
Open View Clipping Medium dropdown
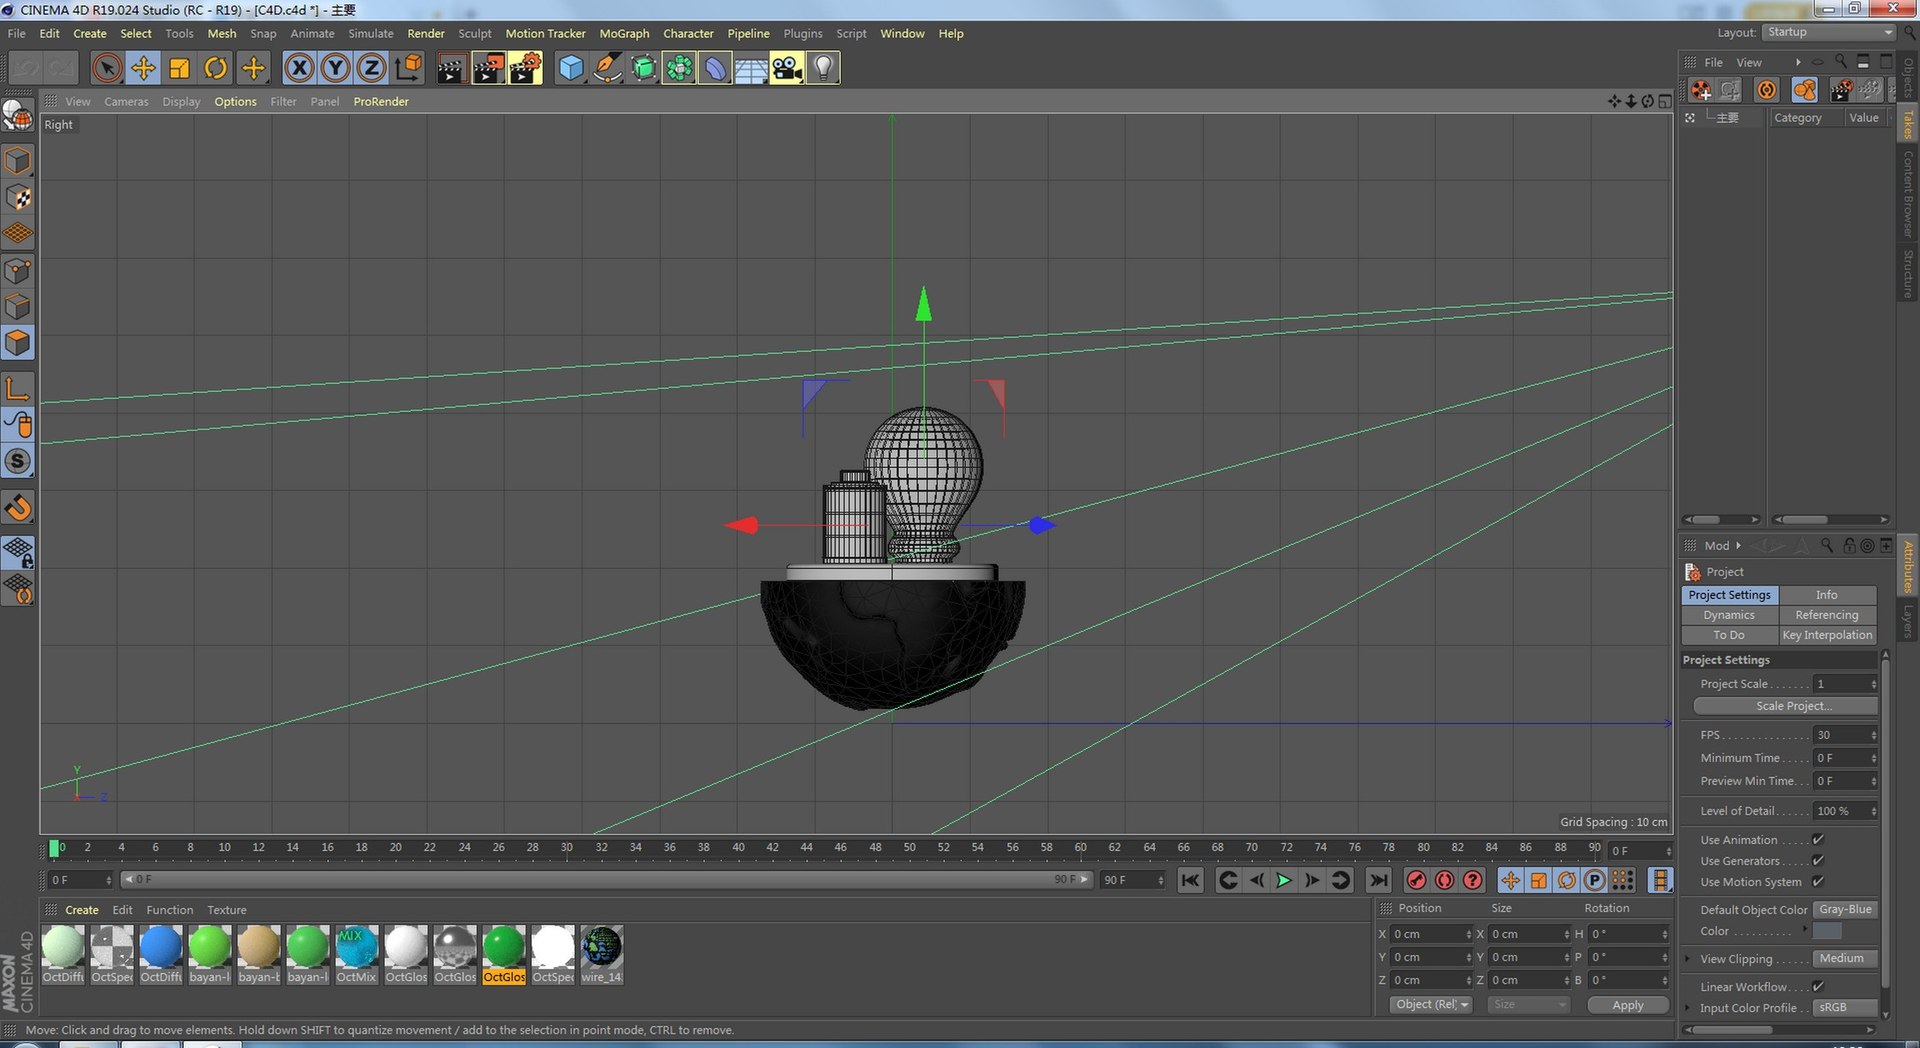pos(1845,958)
